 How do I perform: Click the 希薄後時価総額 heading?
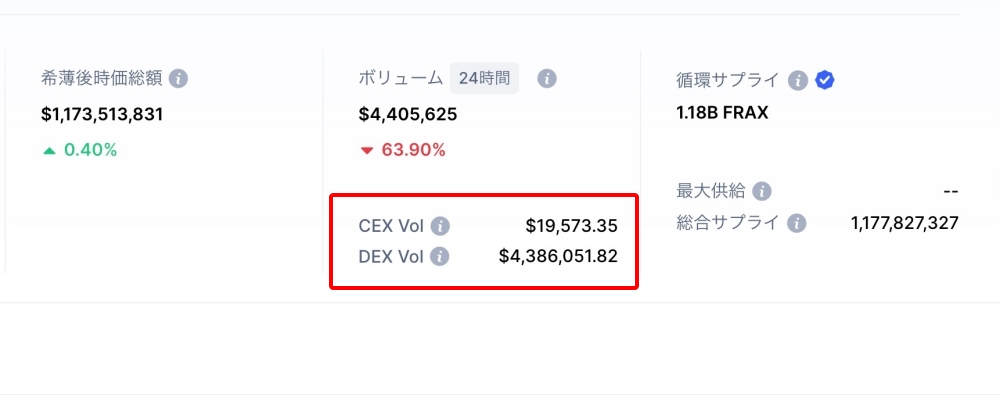click(x=101, y=79)
